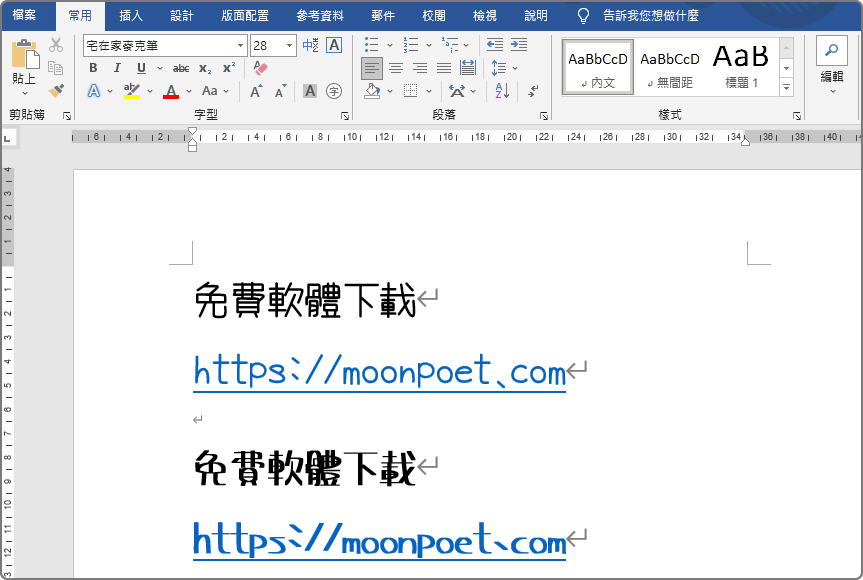Select the Format Painter icon
Viewport: 863px width, 580px height.
[57, 91]
